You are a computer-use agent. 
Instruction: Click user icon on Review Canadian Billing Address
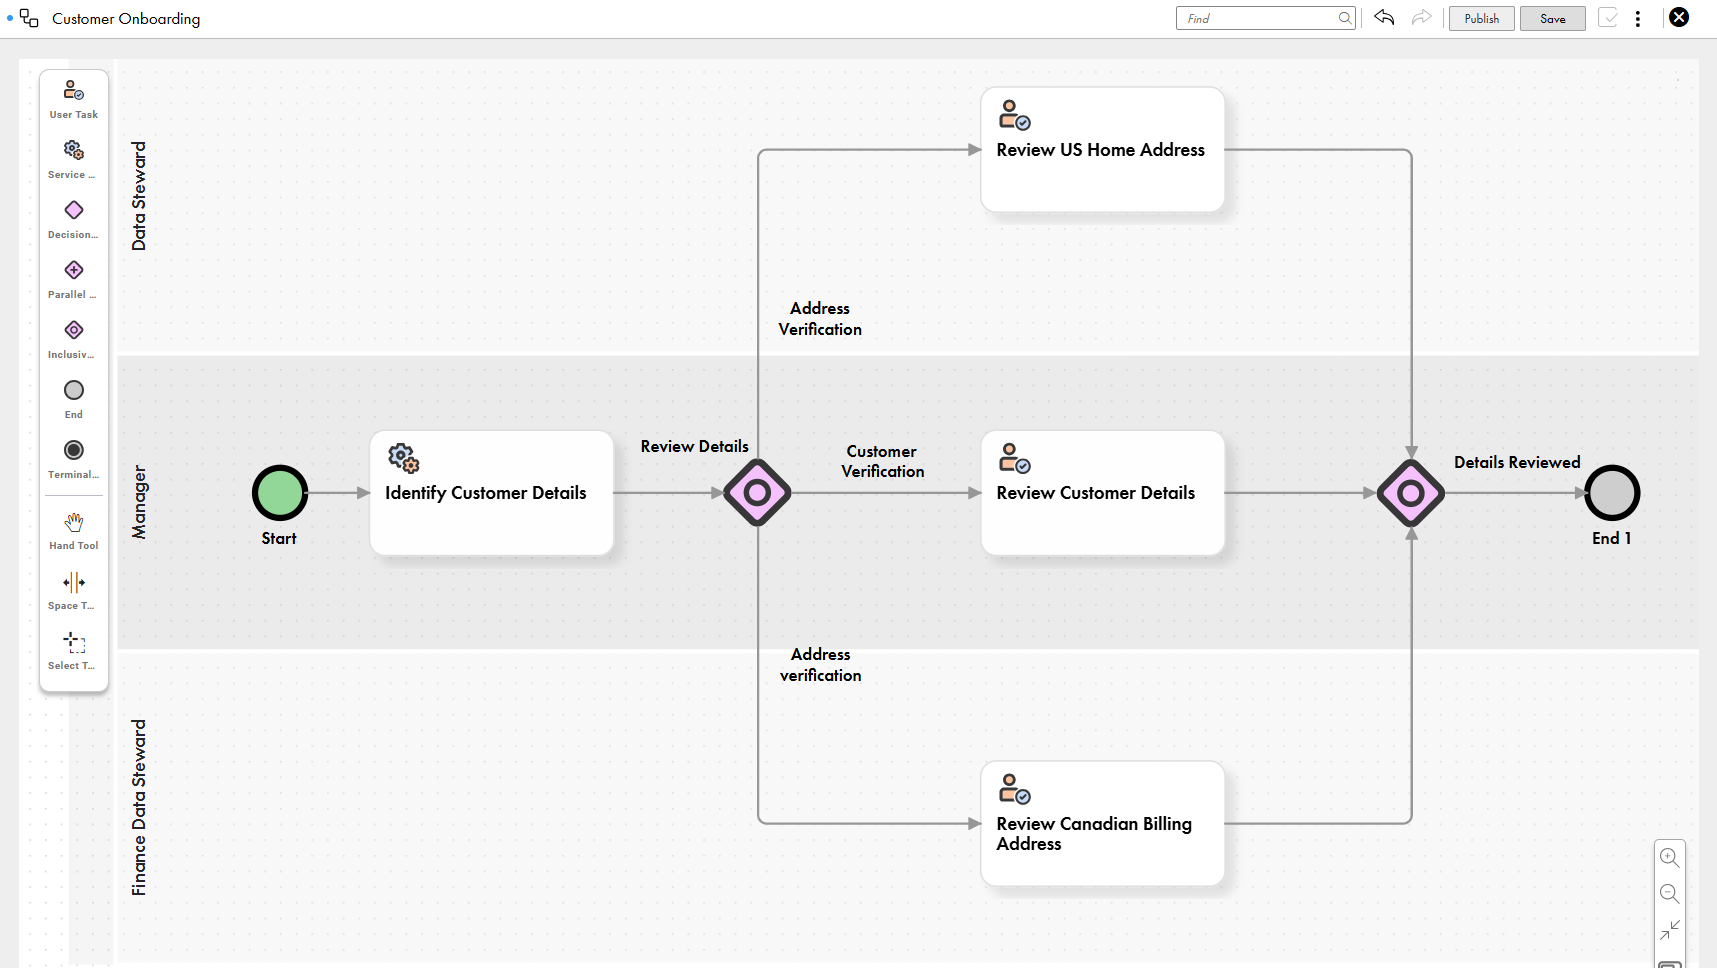point(1014,789)
